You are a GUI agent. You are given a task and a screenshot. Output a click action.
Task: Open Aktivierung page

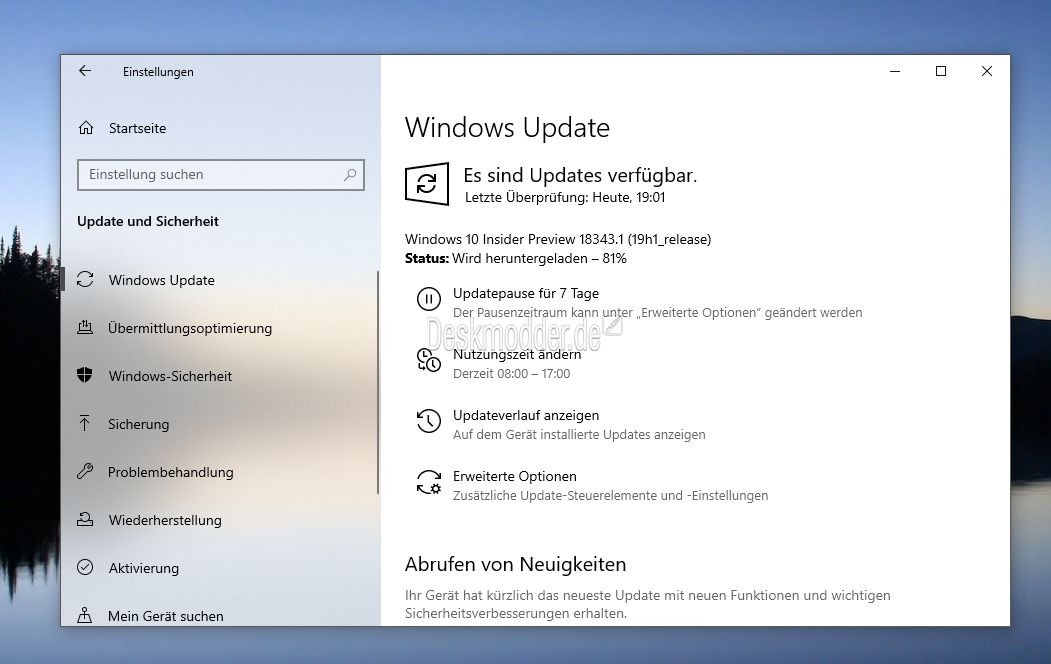point(144,568)
